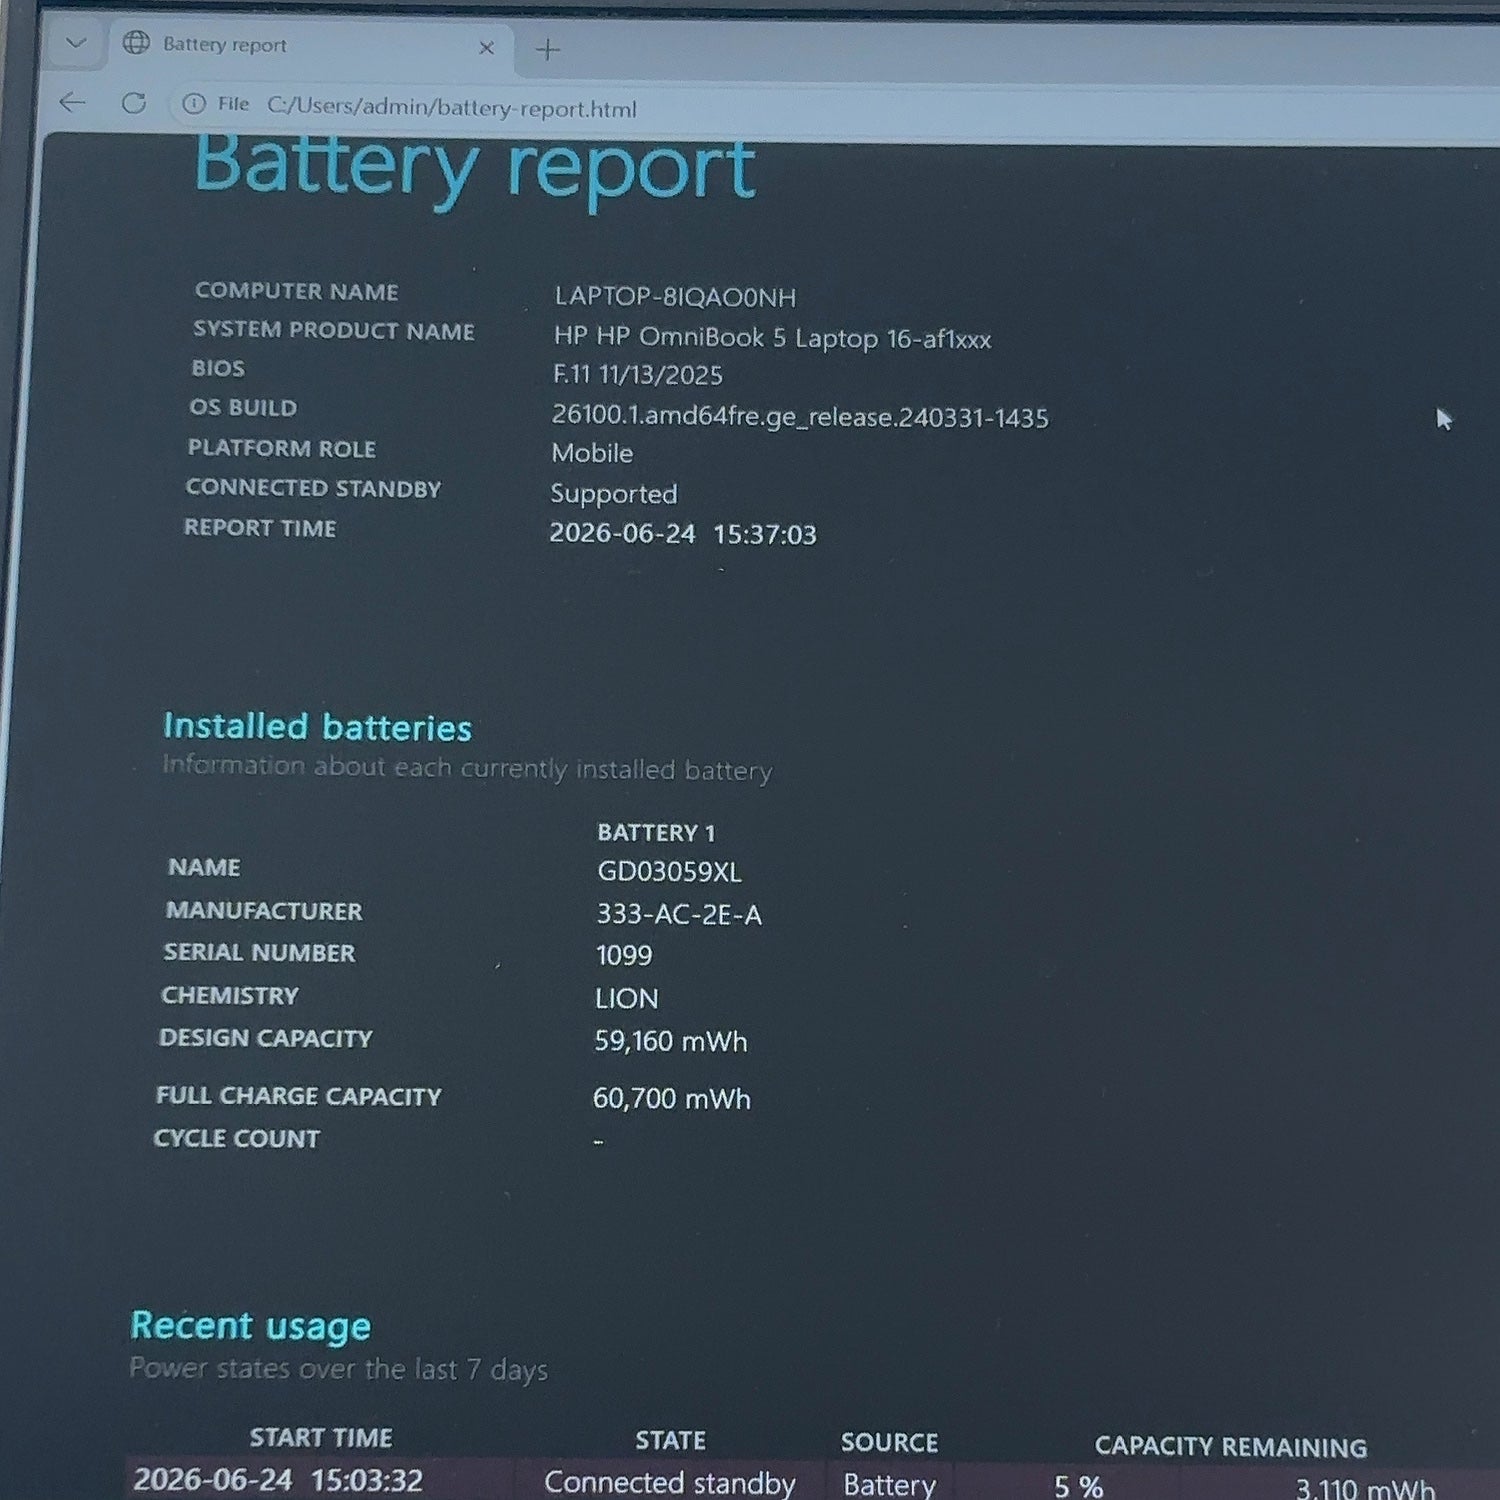Image resolution: width=1500 pixels, height=1500 pixels.
Task: Close the Battery report tab
Action: [486, 48]
